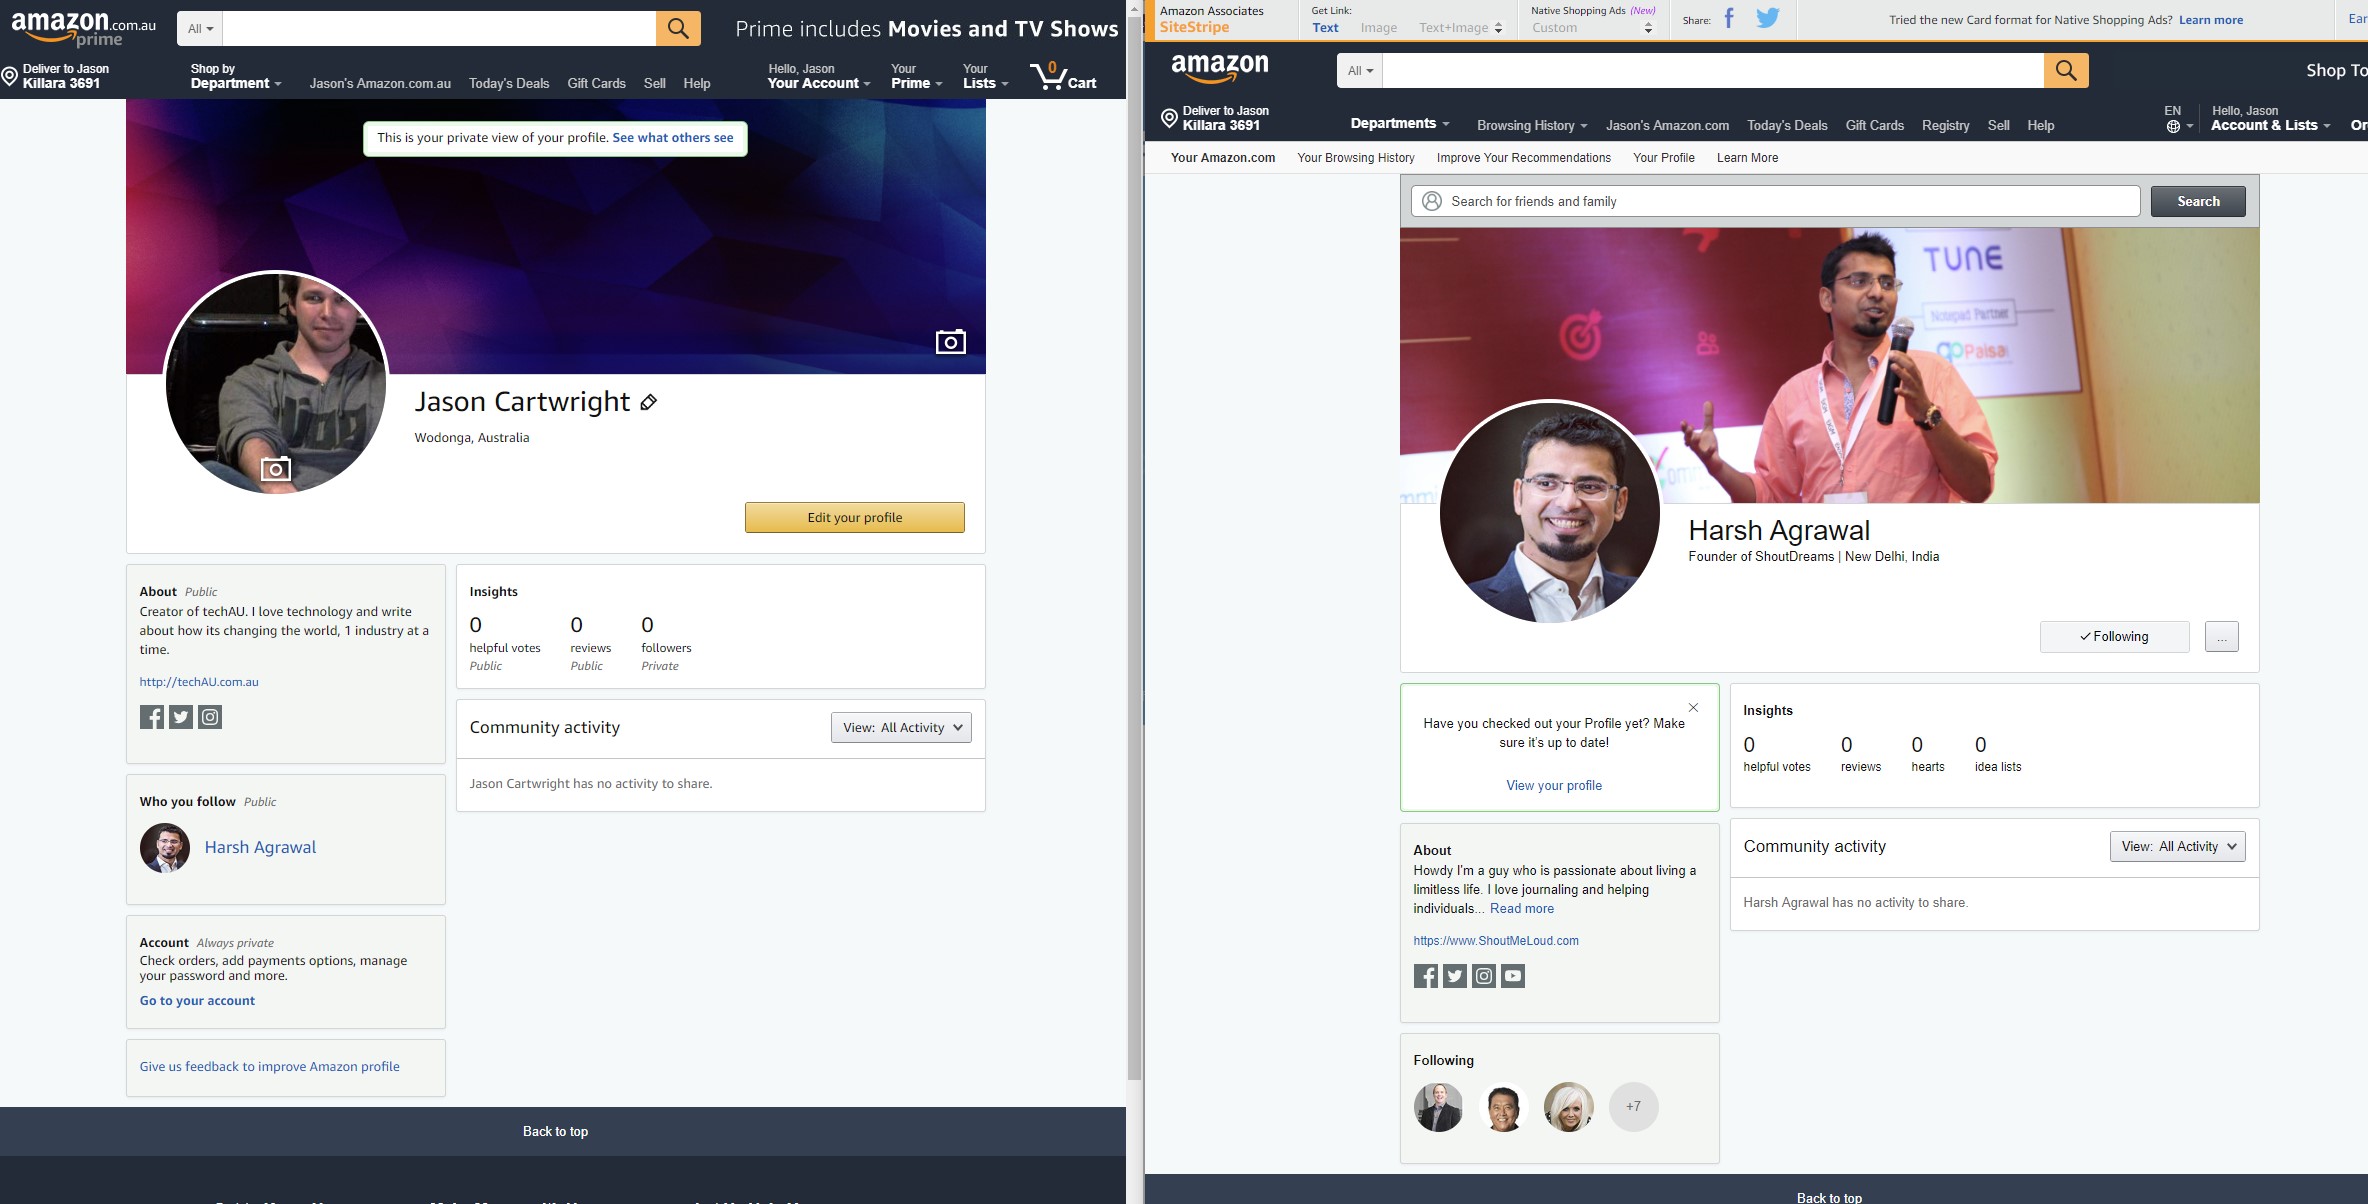
Task: Open the techAU.com.au website link
Action: pos(198,681)
